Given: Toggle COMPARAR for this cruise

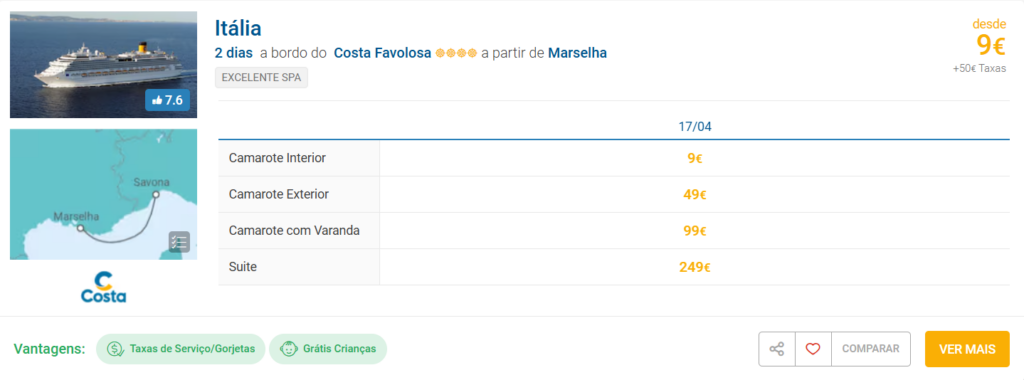Looking at the screenshot, I should (871, 349).
